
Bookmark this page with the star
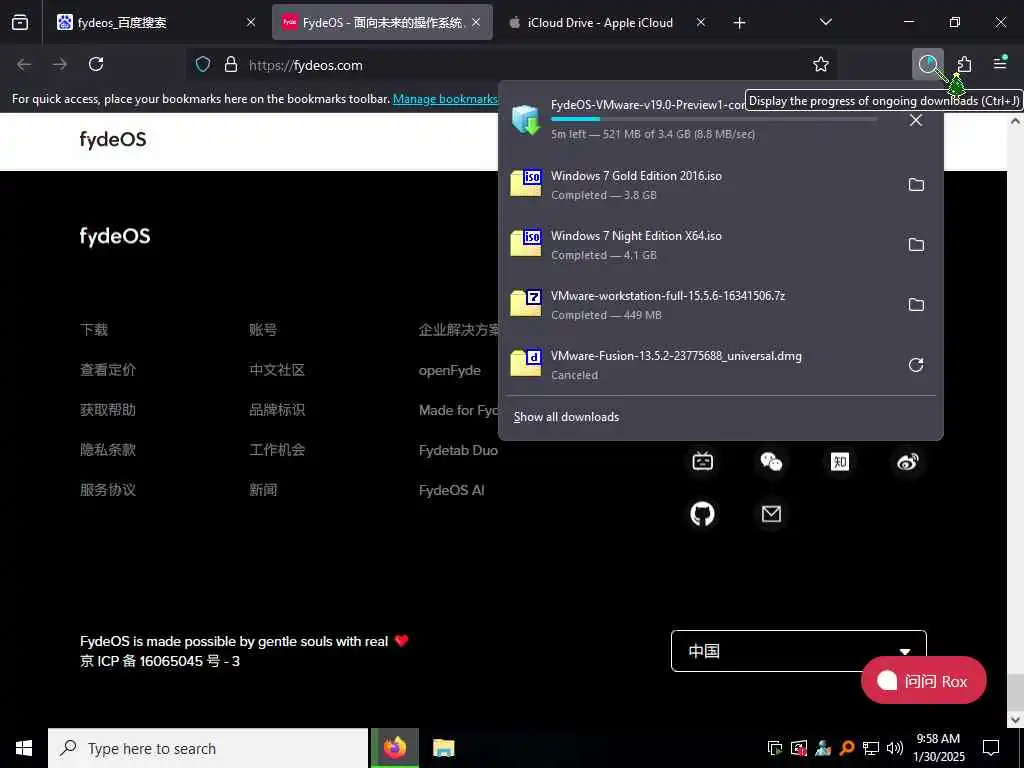821,64
